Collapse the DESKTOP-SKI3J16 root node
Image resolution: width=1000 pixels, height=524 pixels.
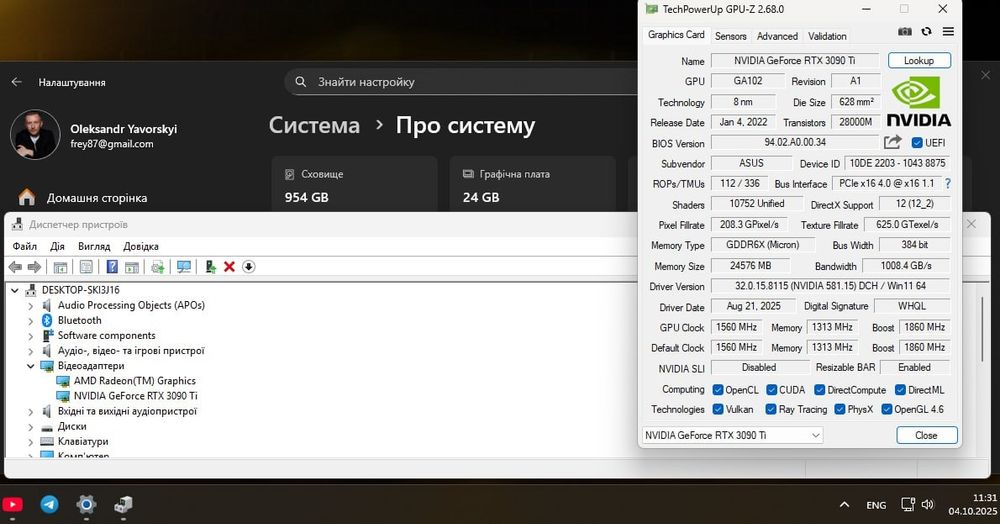(15, 290)
